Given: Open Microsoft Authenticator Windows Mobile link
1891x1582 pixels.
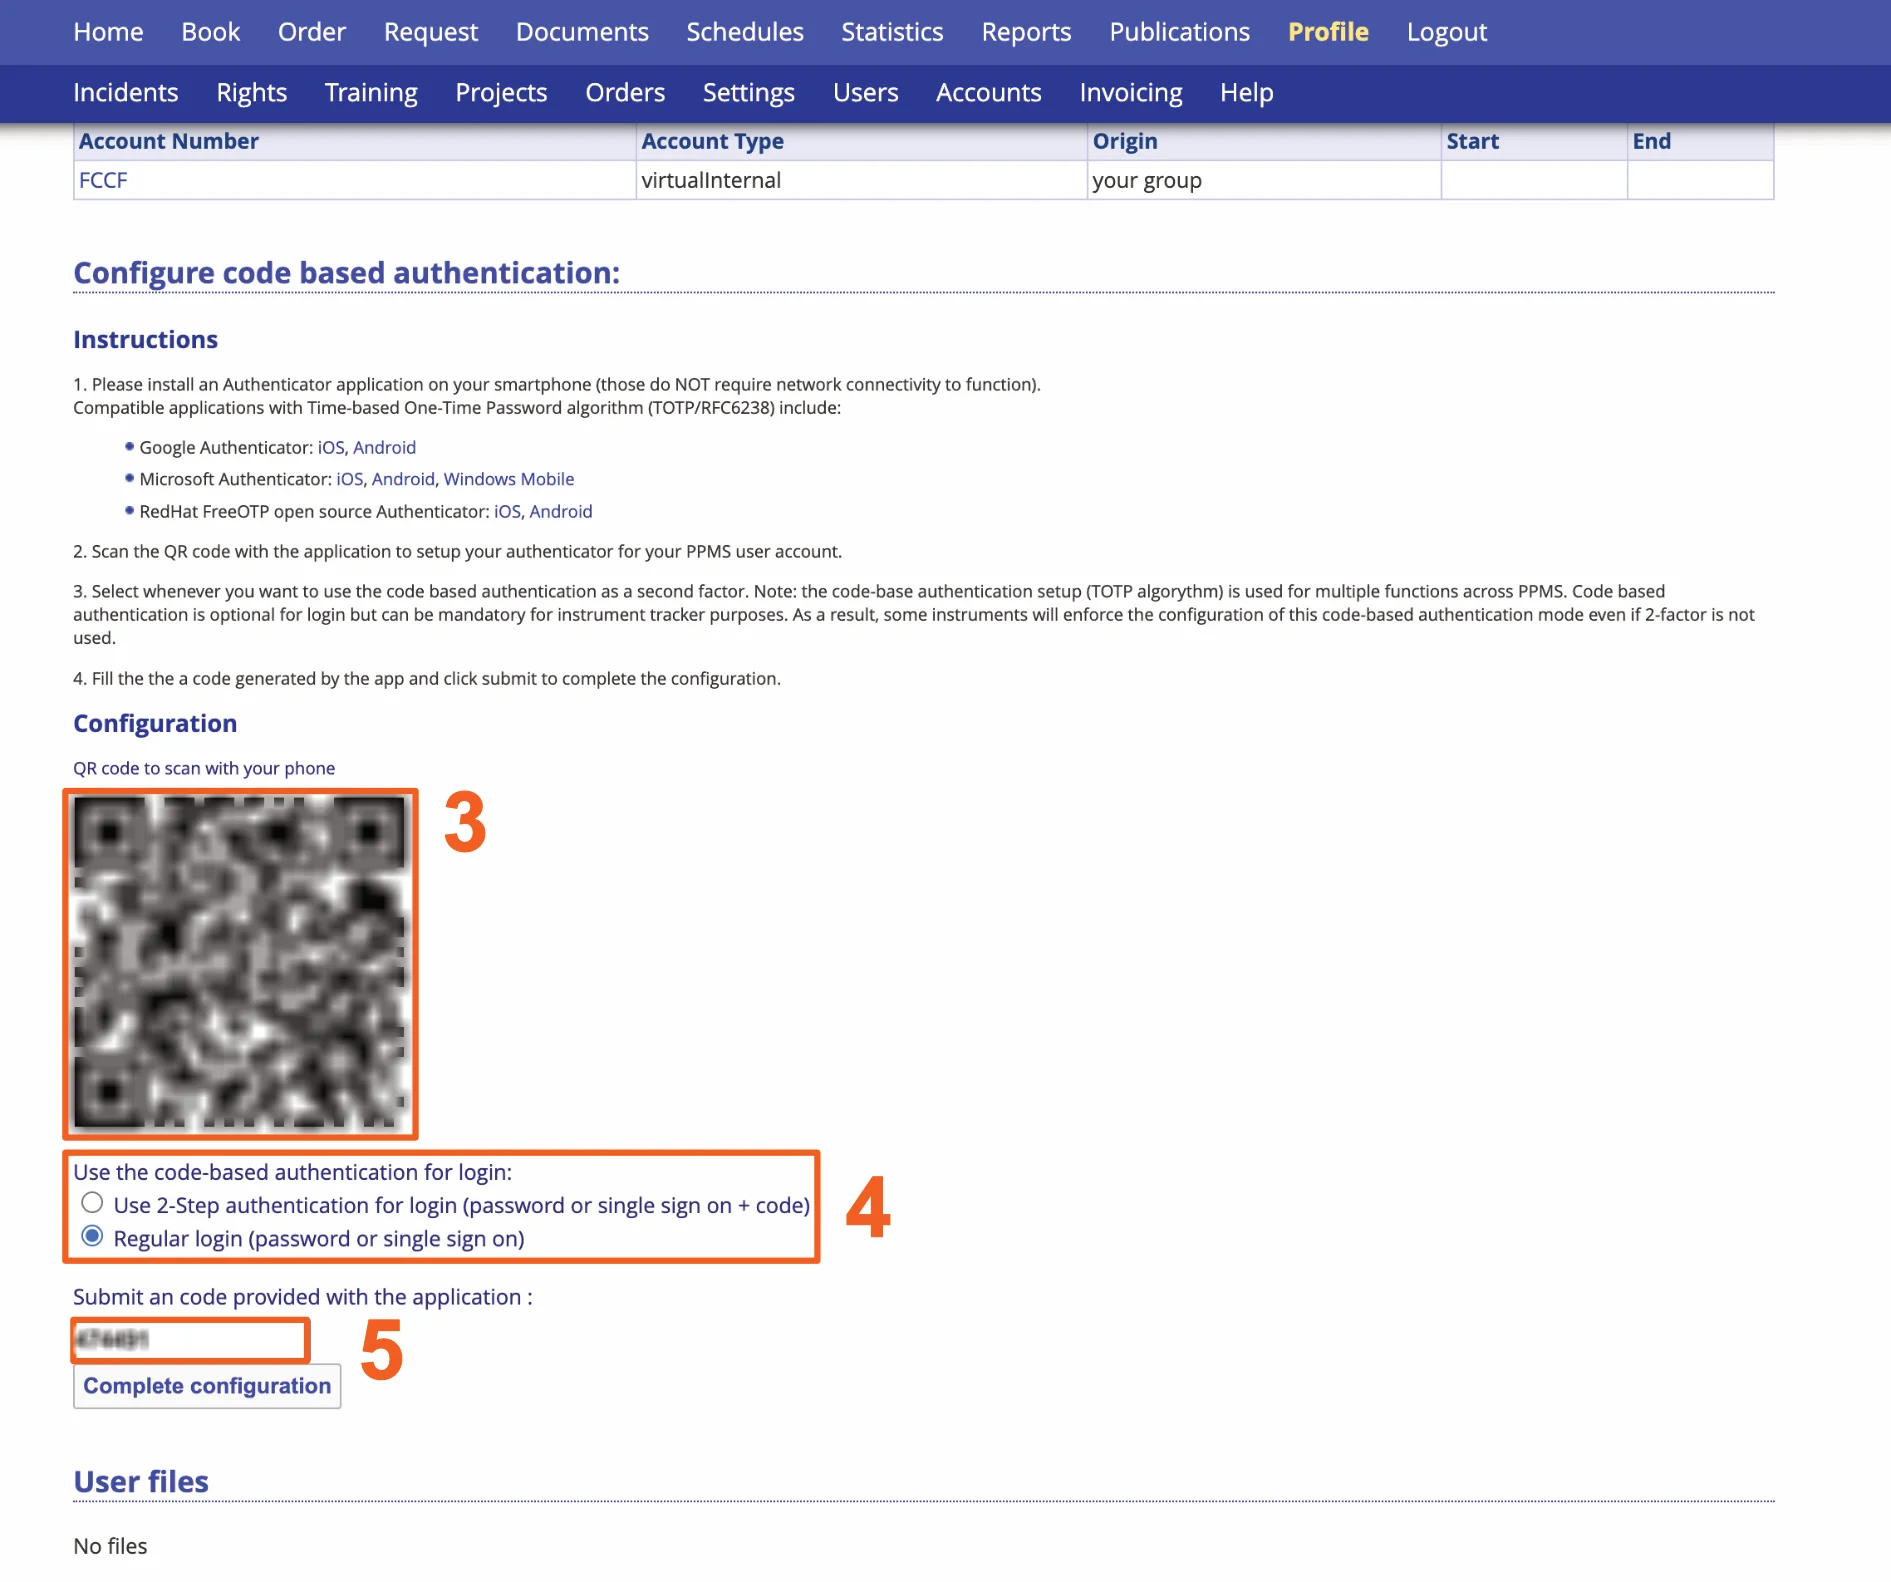Looking at the screenshot, I should click(508, 480).
